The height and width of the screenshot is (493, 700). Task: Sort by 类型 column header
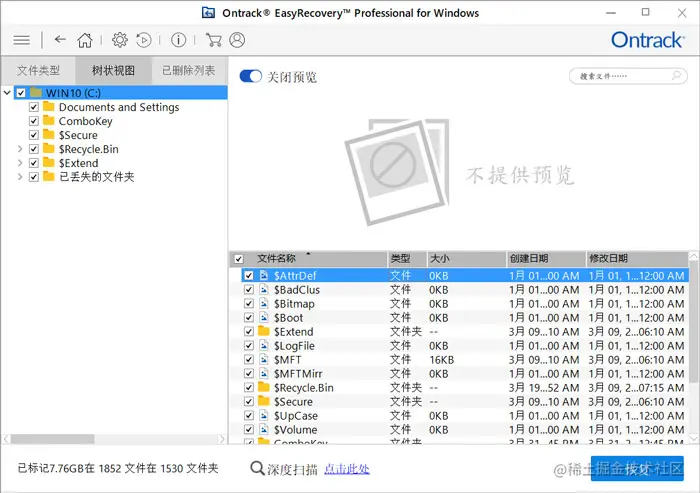pos(400,258)
